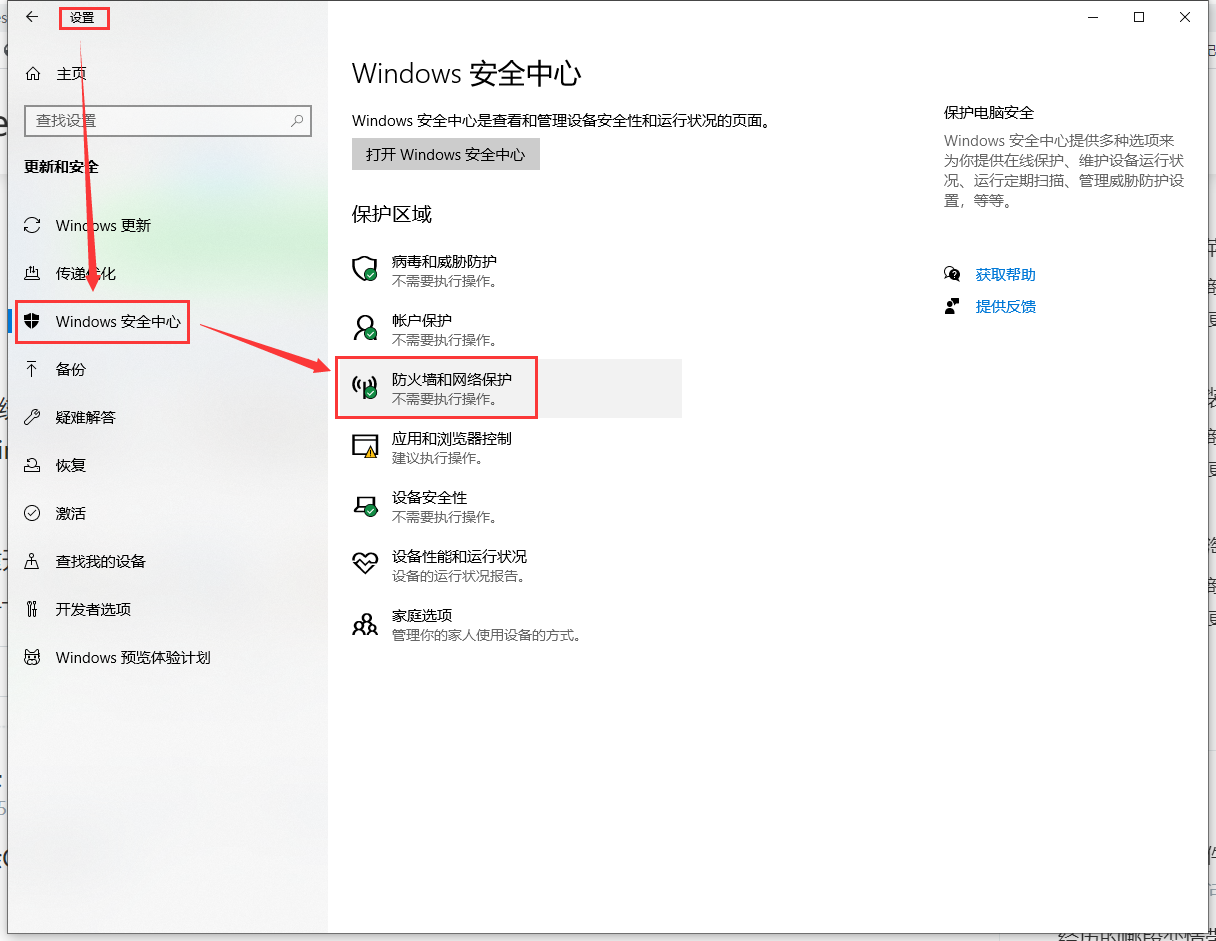Click the 设置 window title text
The width and height of the screenshot is (1216, 941).
tap(82, 17)
